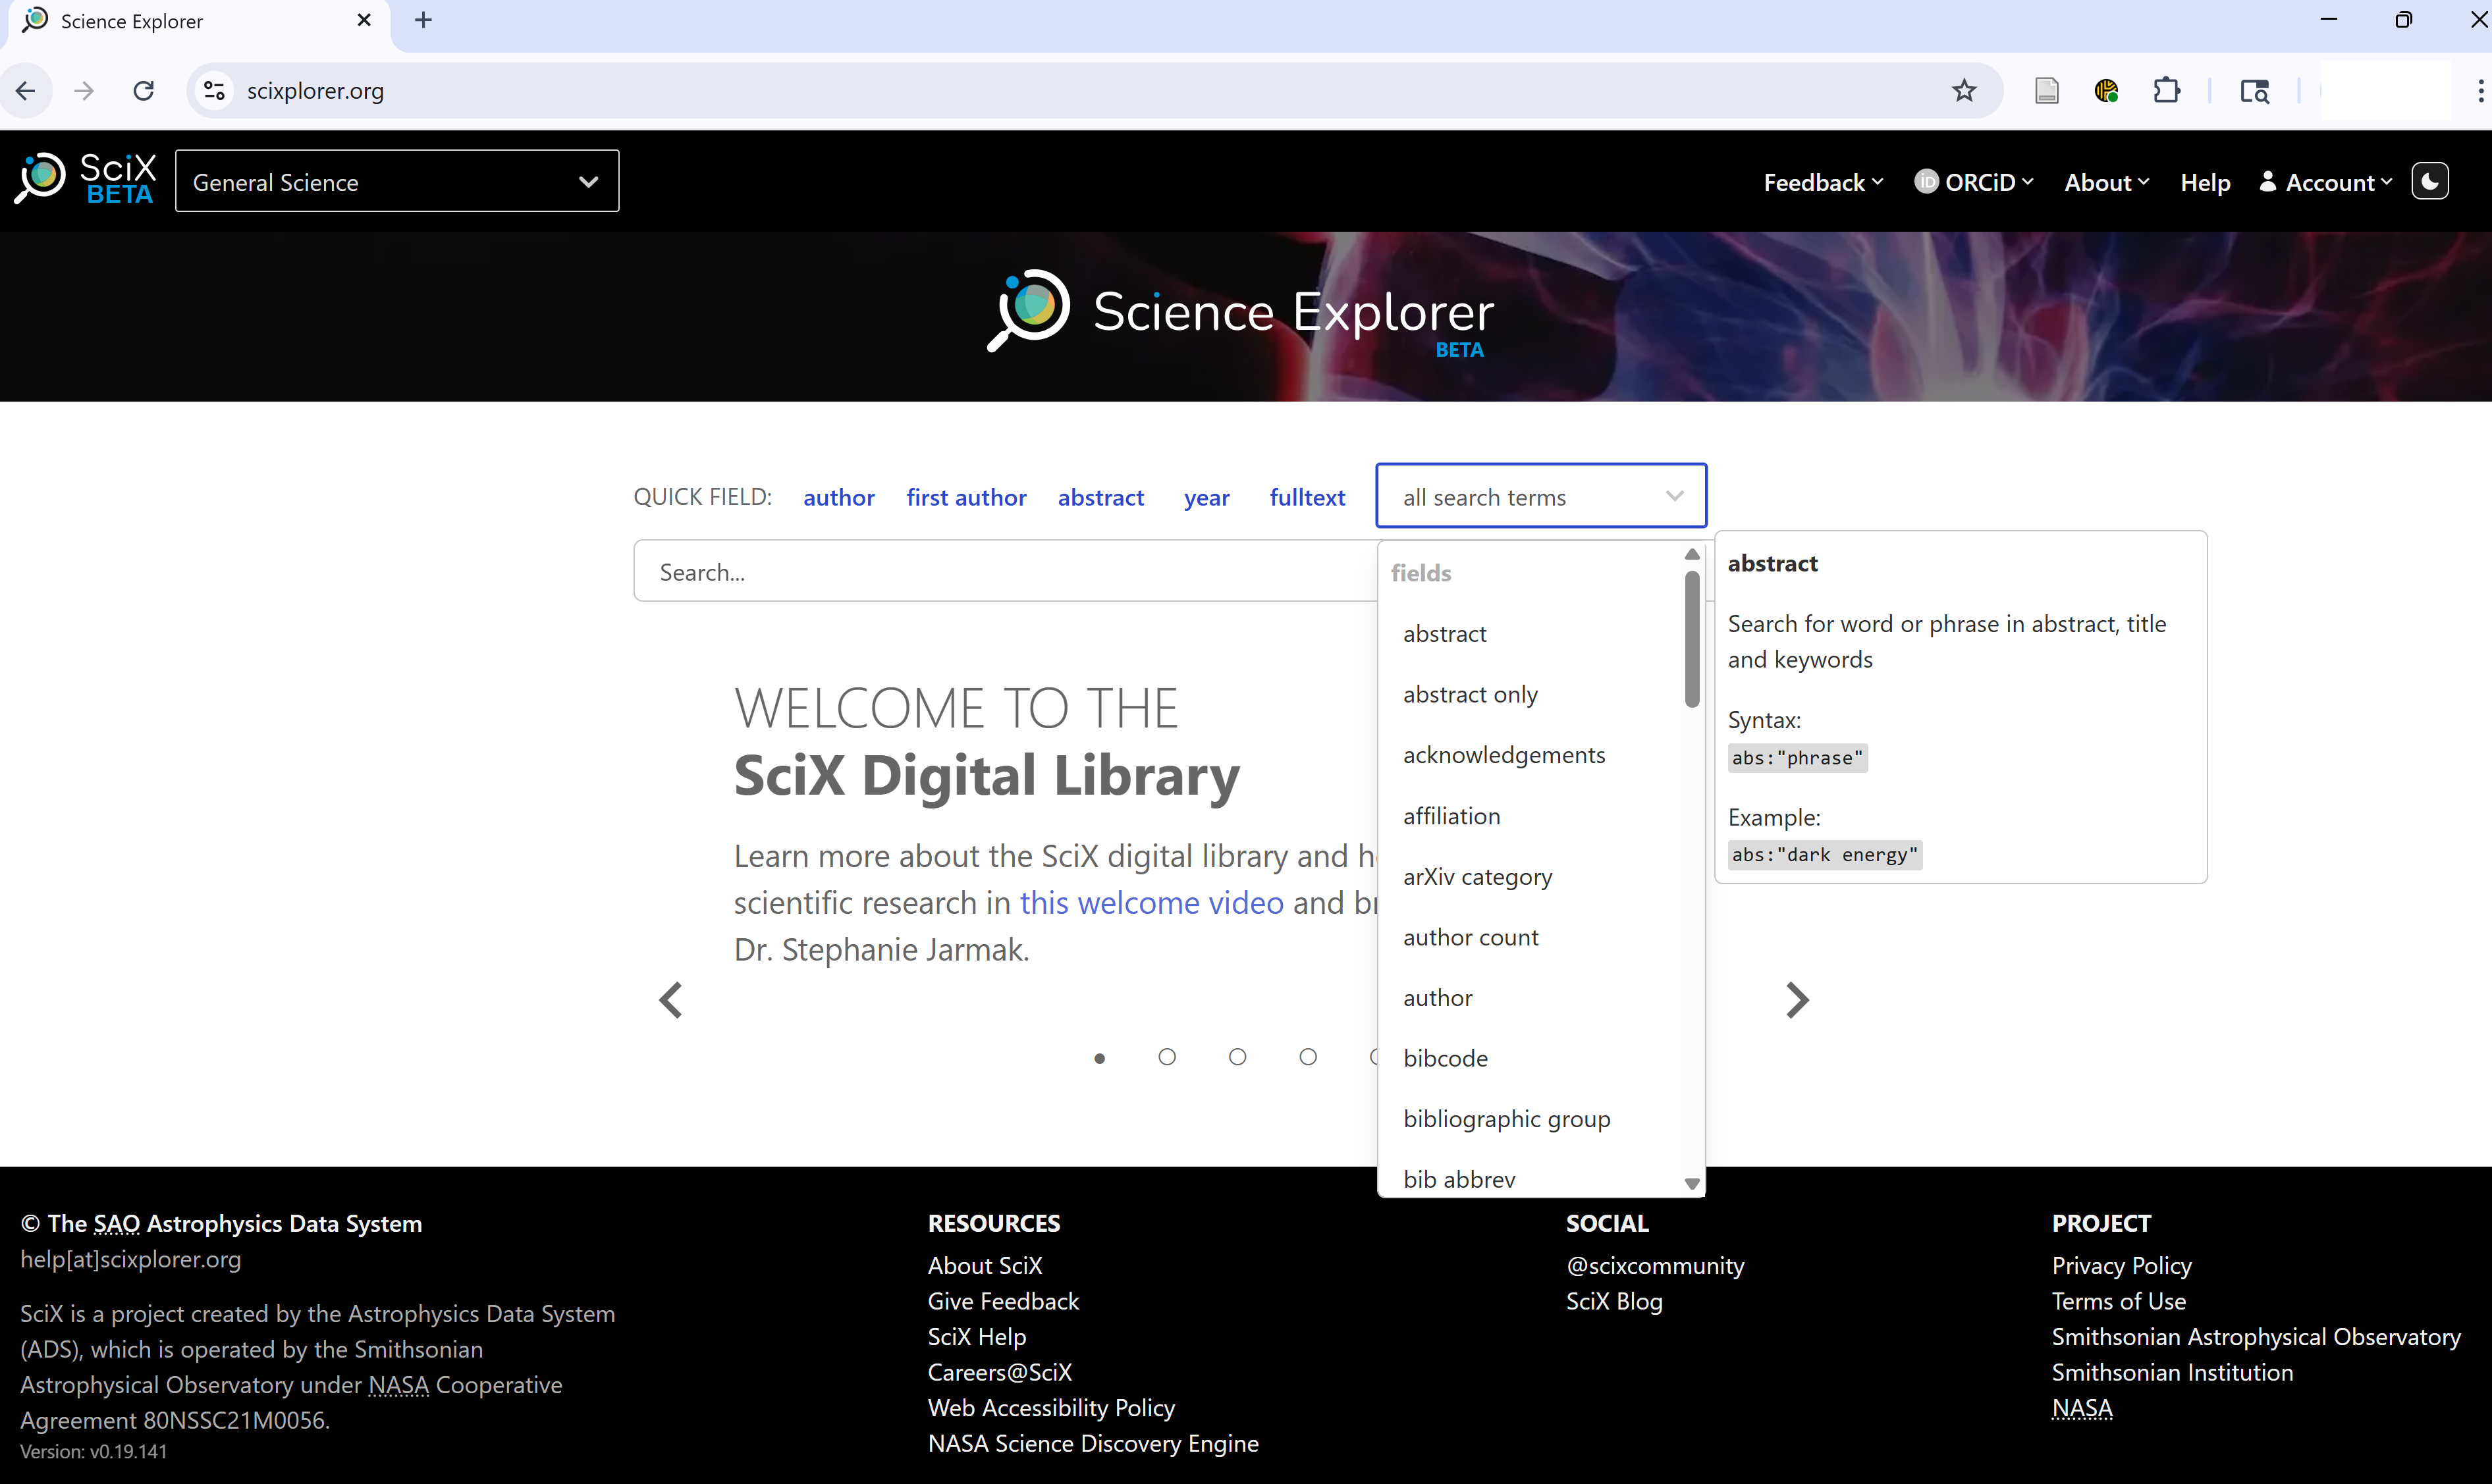This screenshot has width=2492, height=1484.
Task: Bookmark this page with star icon
Action: tap(1964, 91)
